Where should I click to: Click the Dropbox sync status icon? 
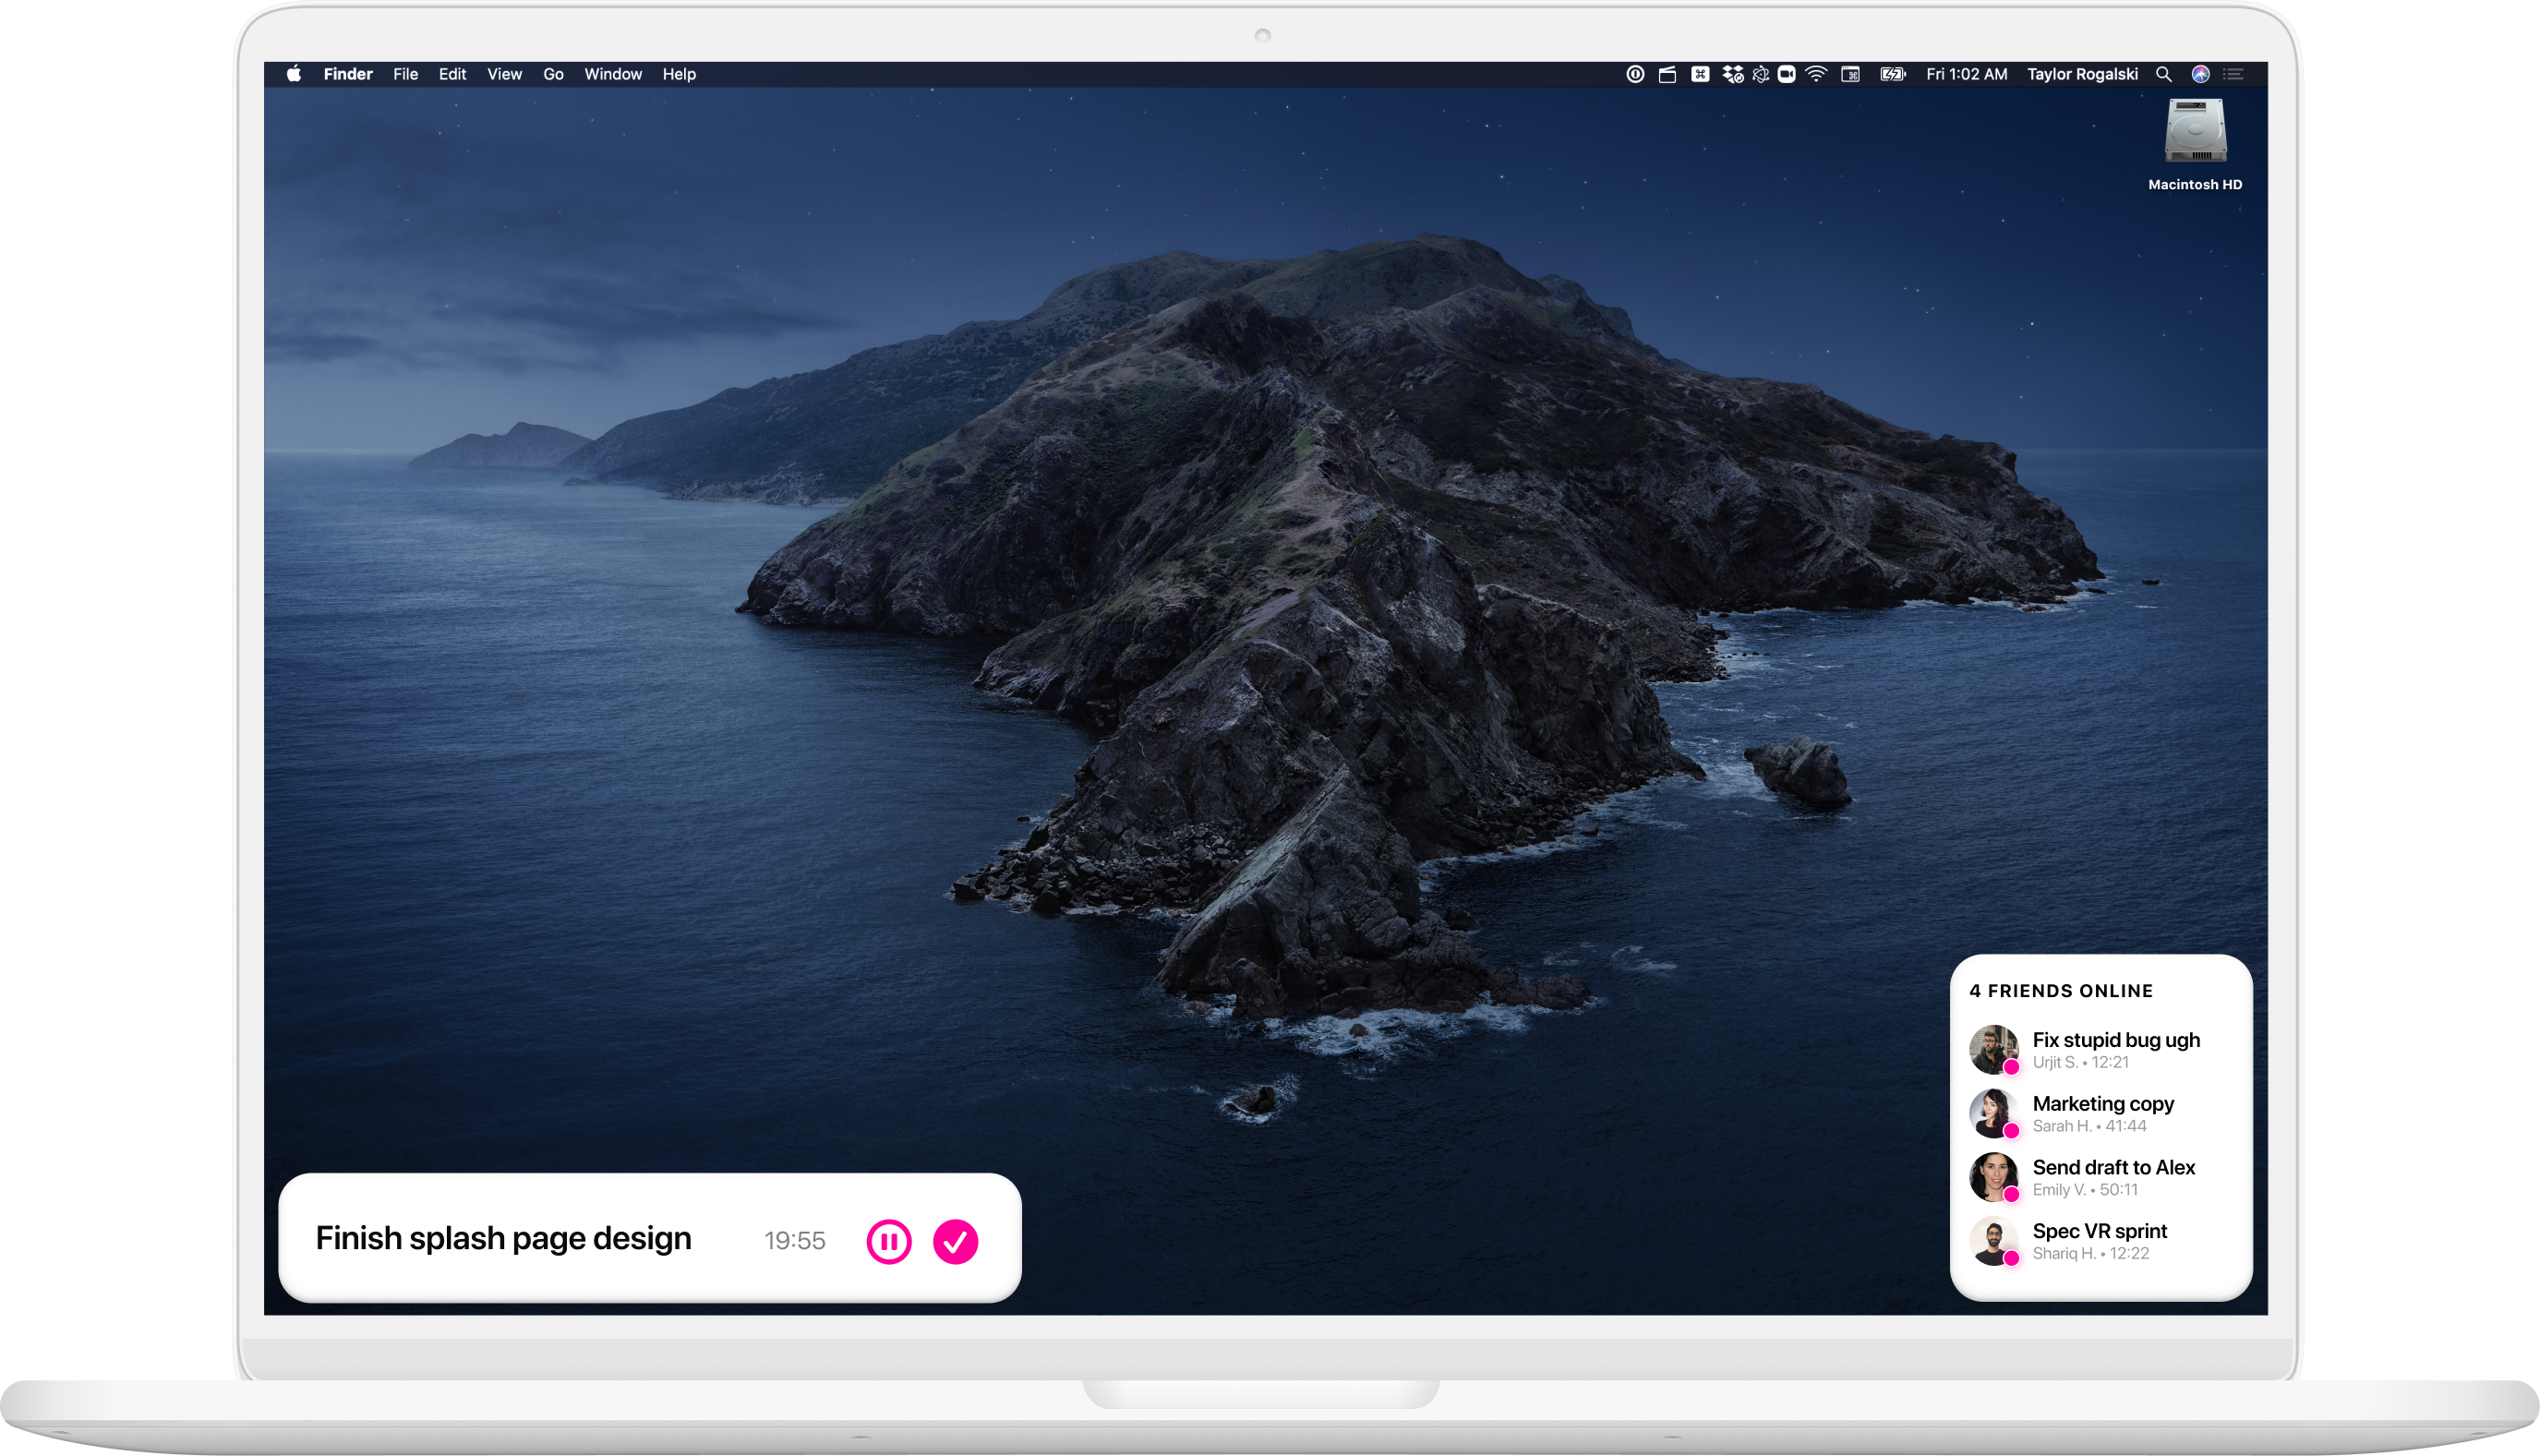(1733, 74)
